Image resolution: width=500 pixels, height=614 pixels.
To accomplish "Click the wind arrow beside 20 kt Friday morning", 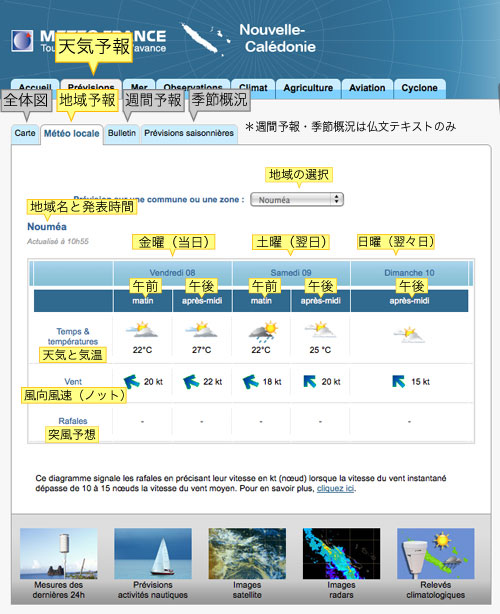I will click(132, 381).
